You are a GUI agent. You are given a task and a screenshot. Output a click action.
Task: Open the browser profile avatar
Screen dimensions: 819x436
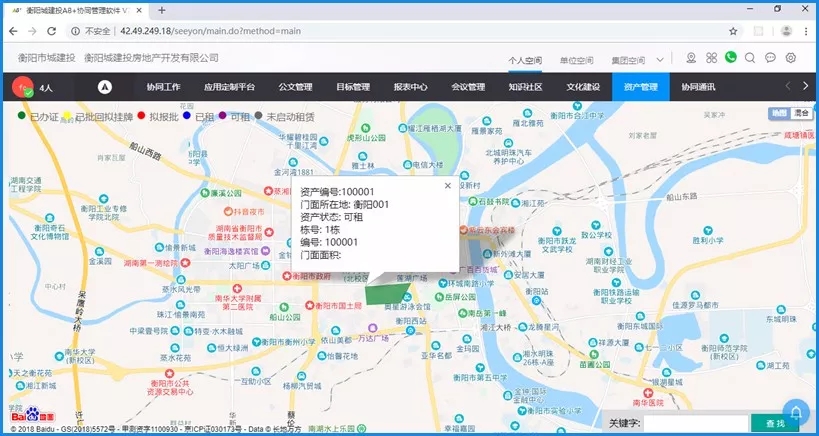[786, 31]
